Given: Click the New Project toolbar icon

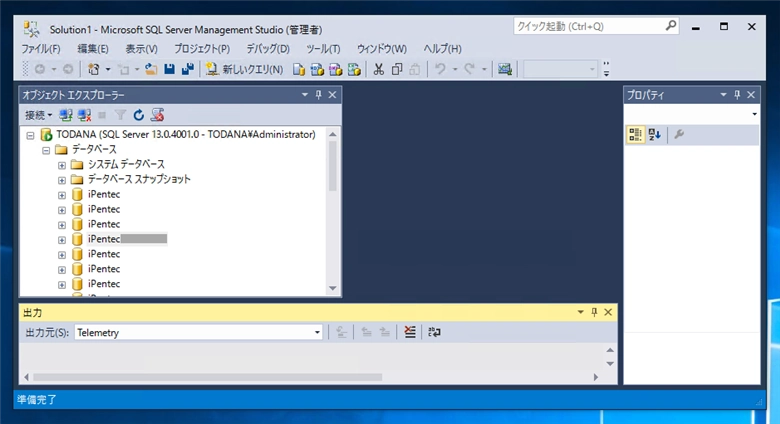Looking at the screenshot, I should click(x=93, y=69).
